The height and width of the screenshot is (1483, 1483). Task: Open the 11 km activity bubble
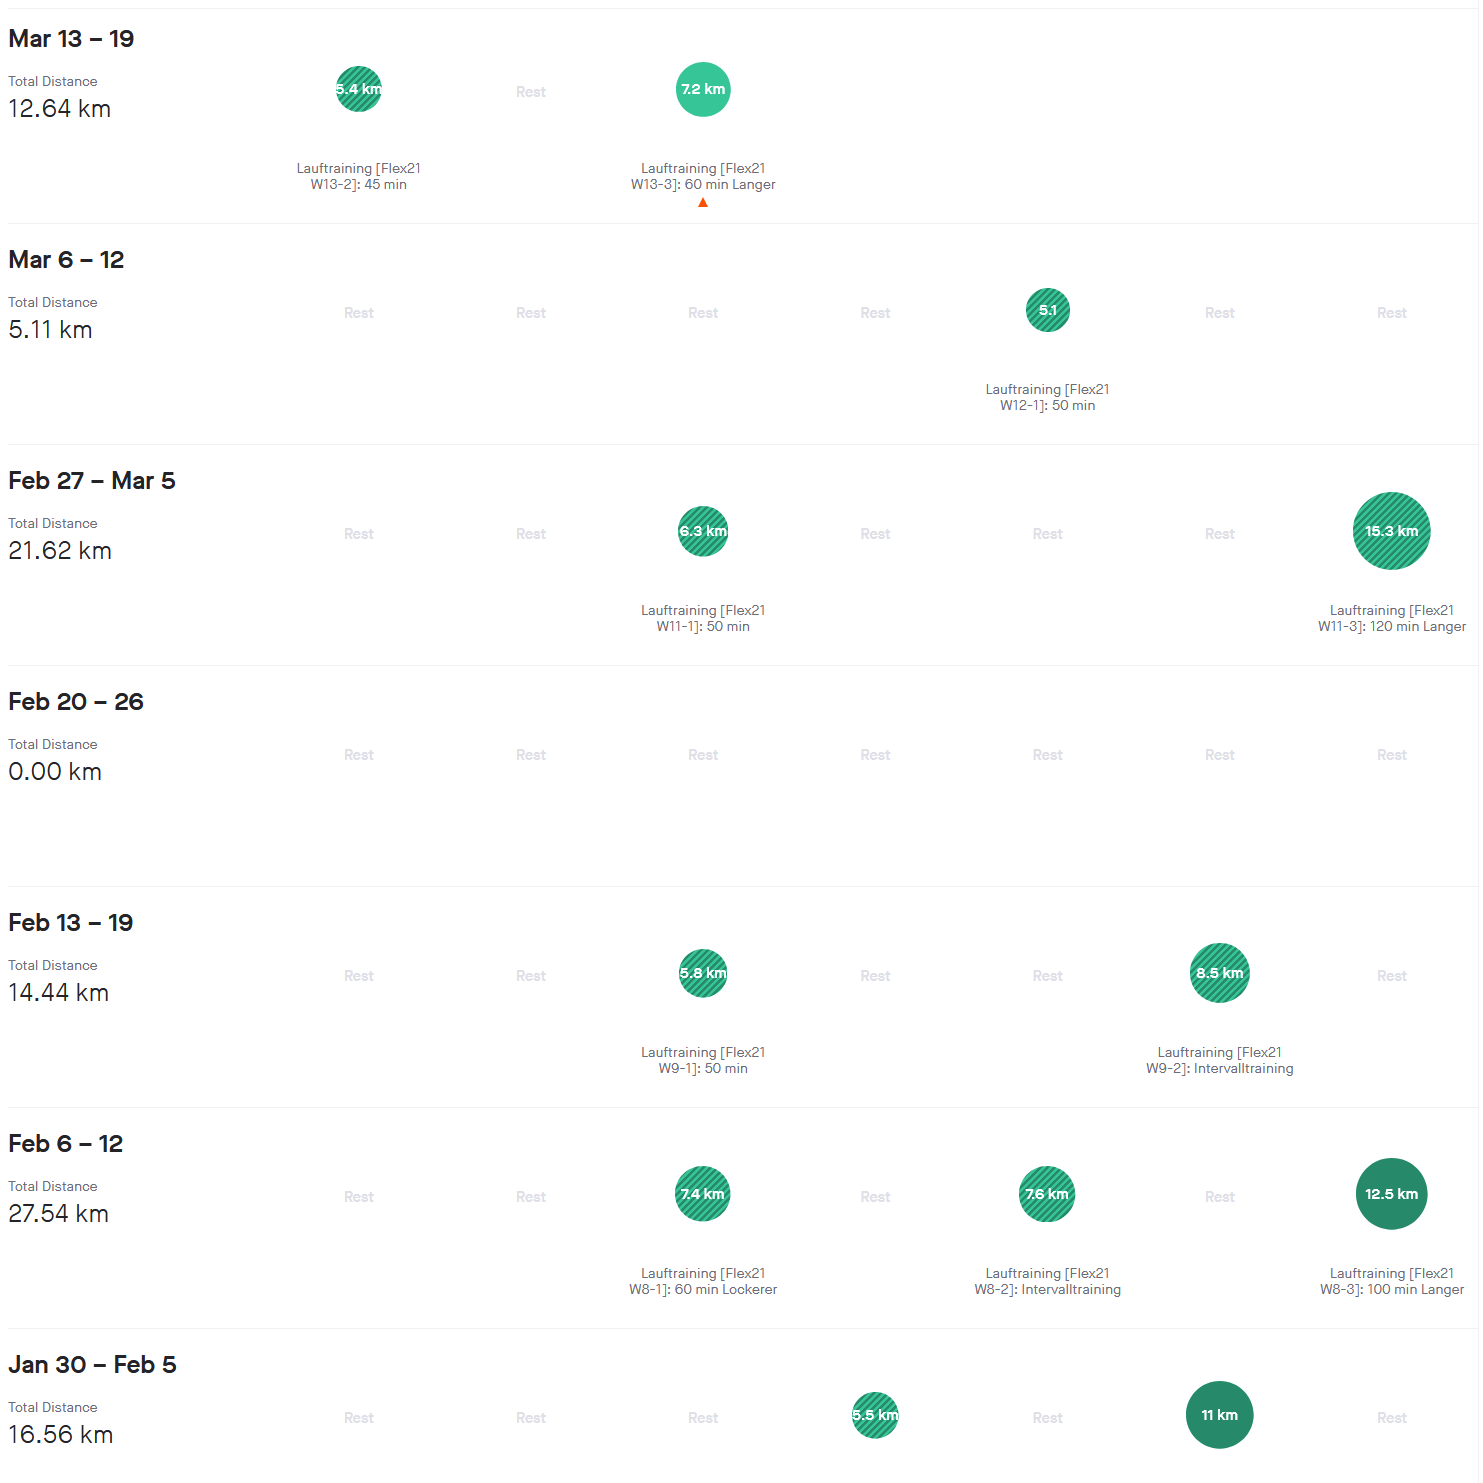tap(1220, 1415)
